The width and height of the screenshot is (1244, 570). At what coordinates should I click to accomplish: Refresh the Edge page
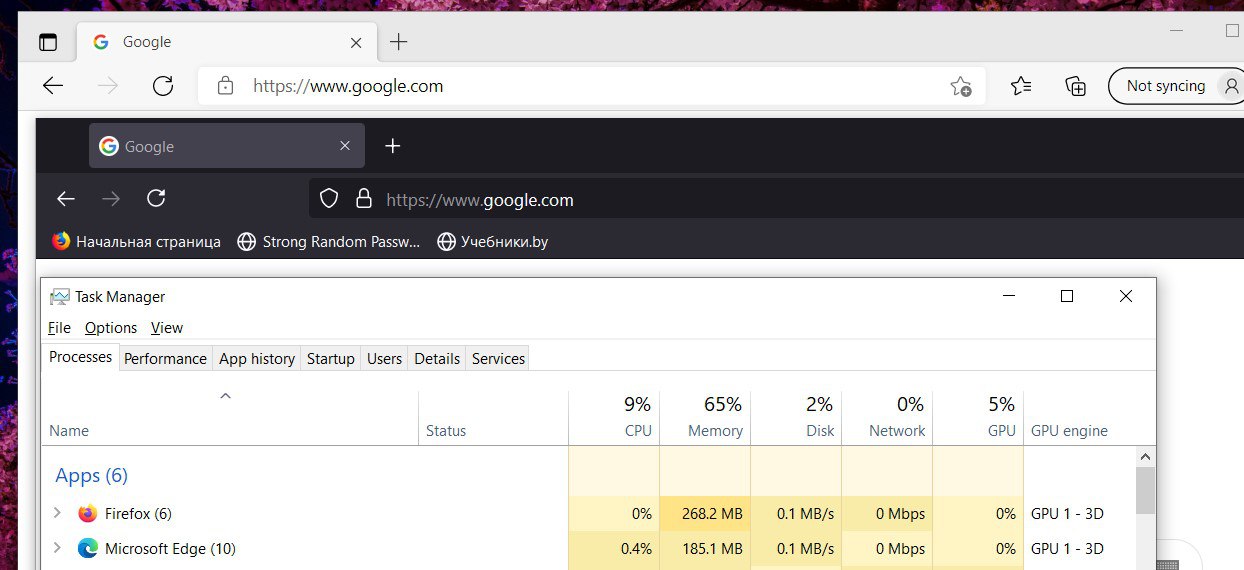(x=162, y=86)
